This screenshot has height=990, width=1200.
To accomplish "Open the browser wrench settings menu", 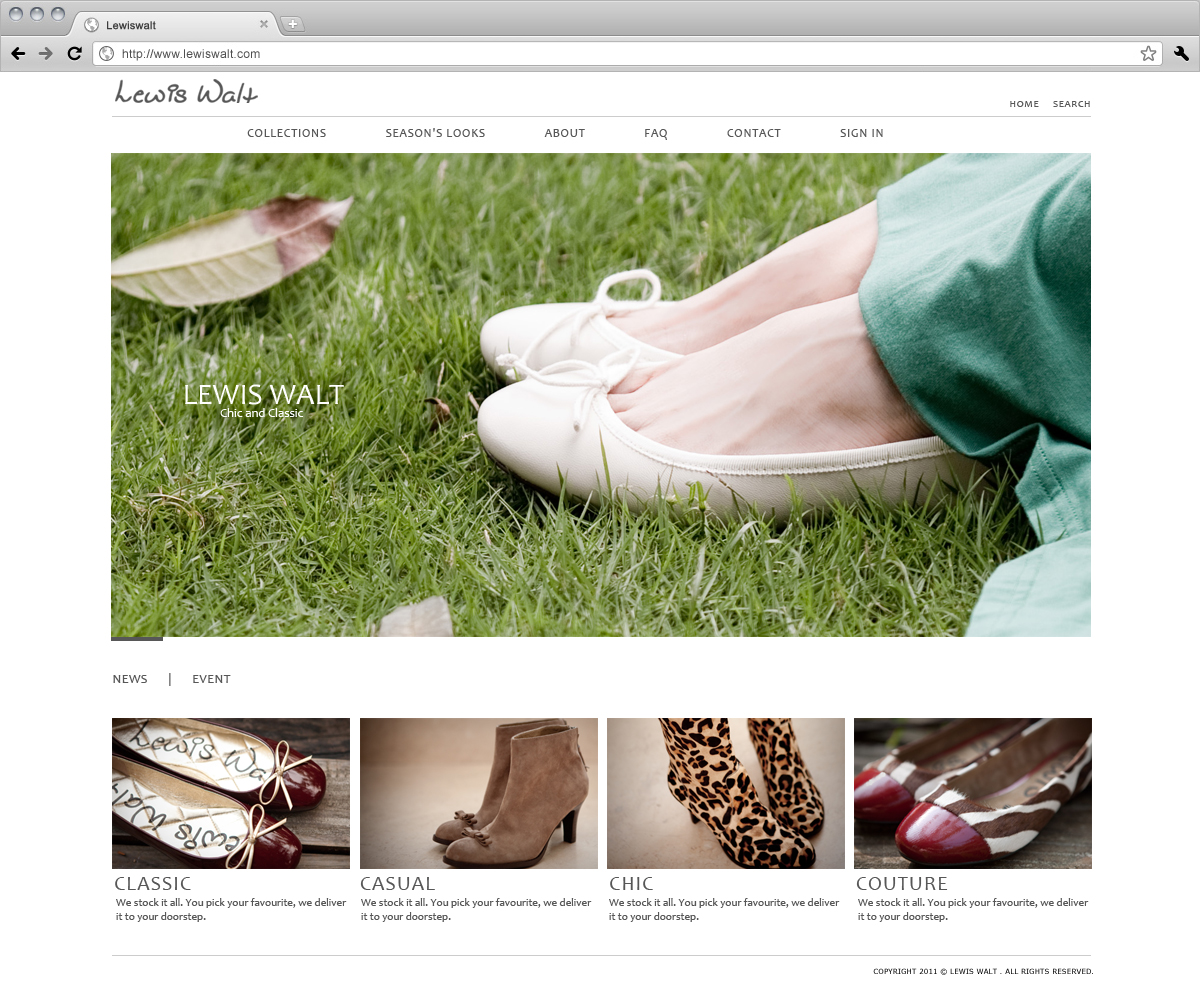I will (x=1181, y=54).
